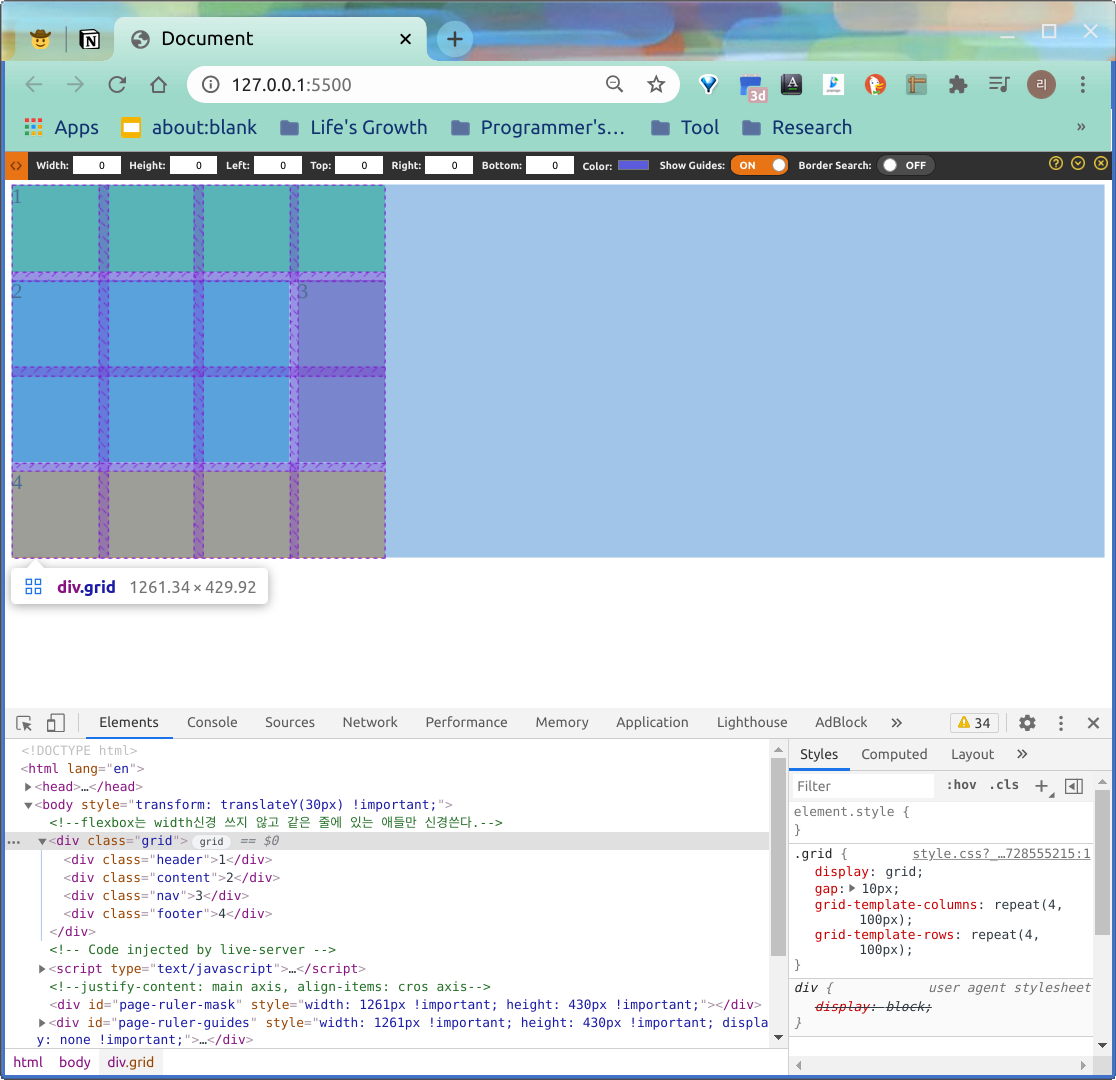Open the Programmer's bookmark folder
The height and width of the screenshot is (1080, 1116).
tap(538, 127)
